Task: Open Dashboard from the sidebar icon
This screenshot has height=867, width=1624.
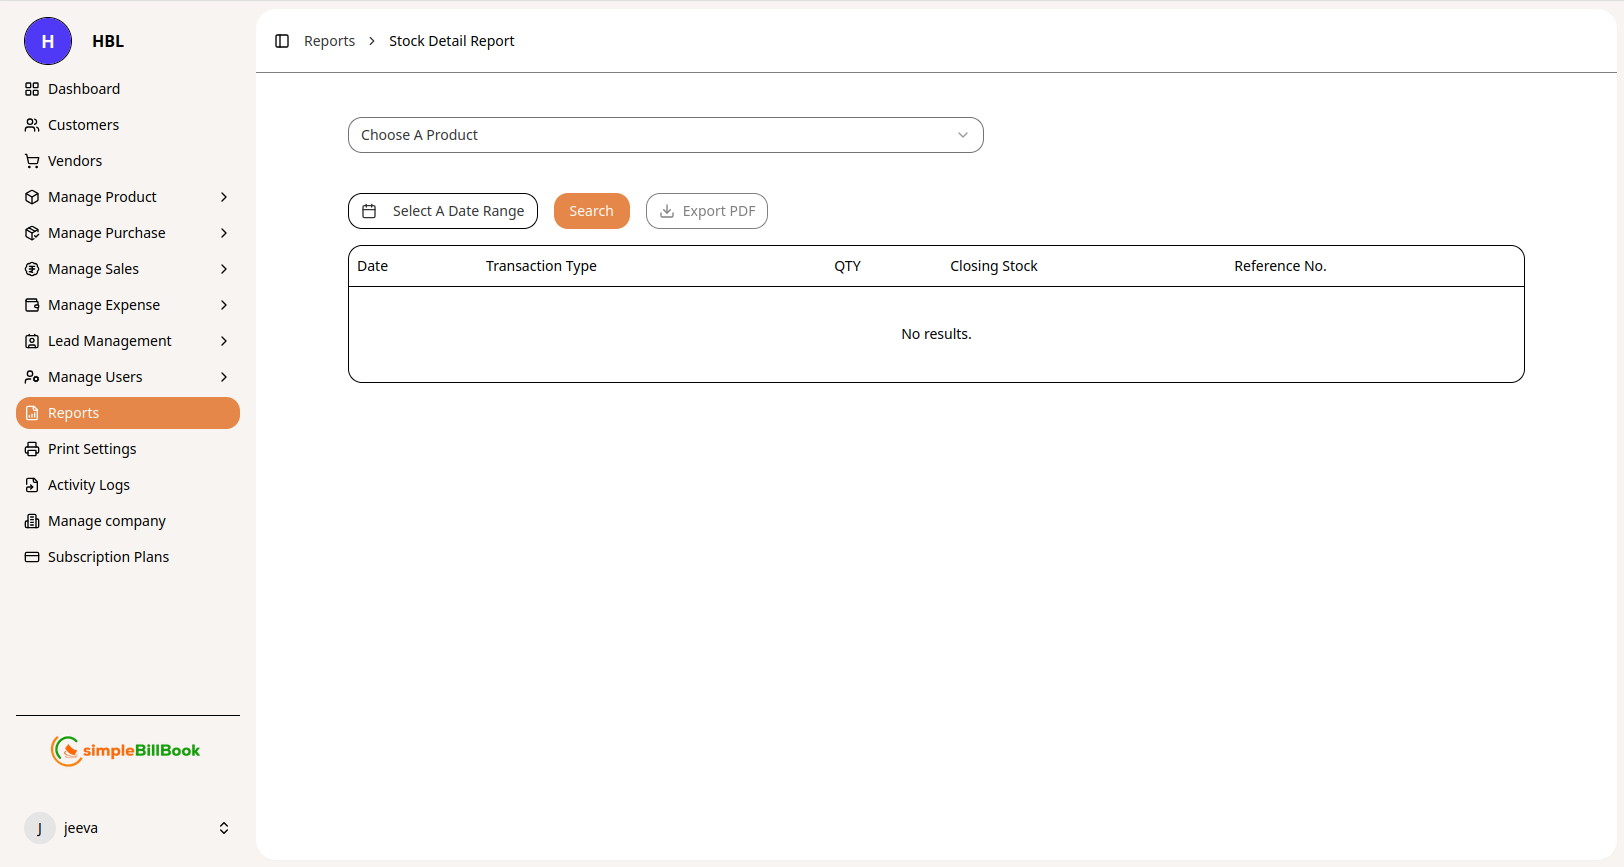Action: (32, 89)
